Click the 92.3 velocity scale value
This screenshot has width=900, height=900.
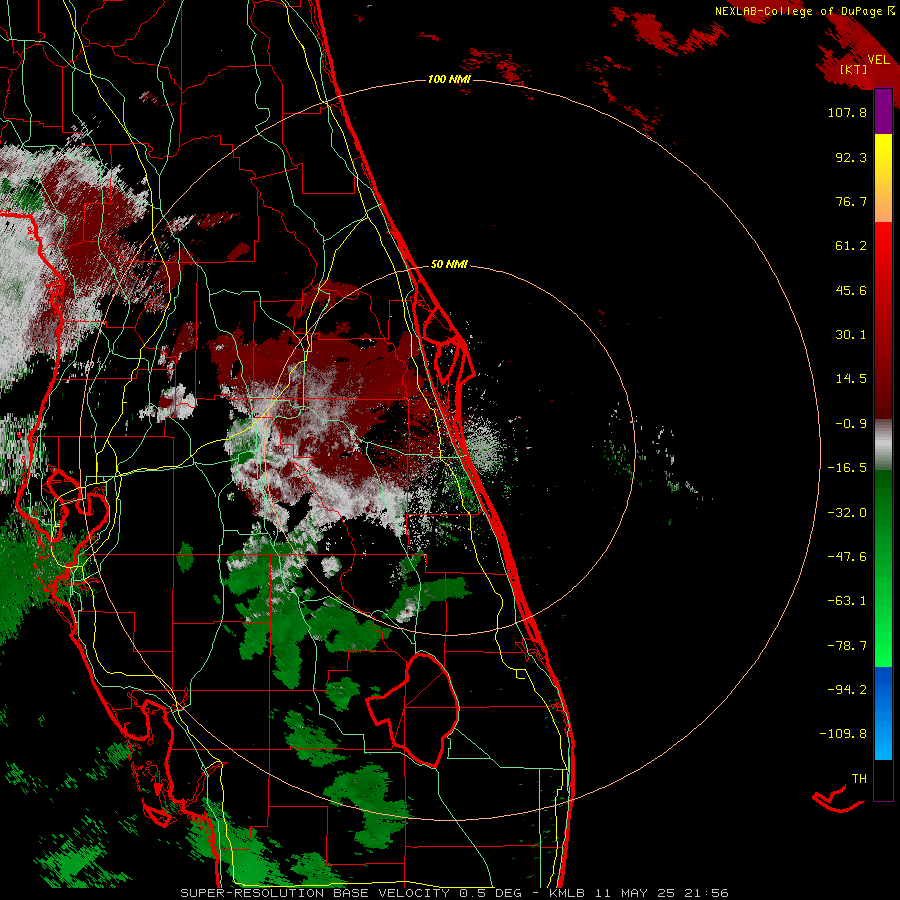click(851, 157)
